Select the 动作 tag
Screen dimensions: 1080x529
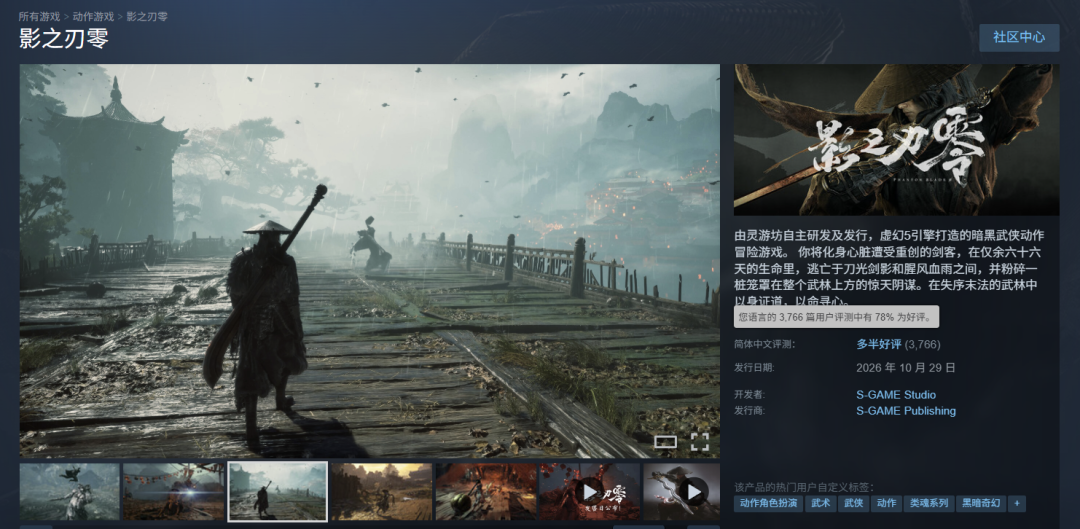[x=886, y=504]
